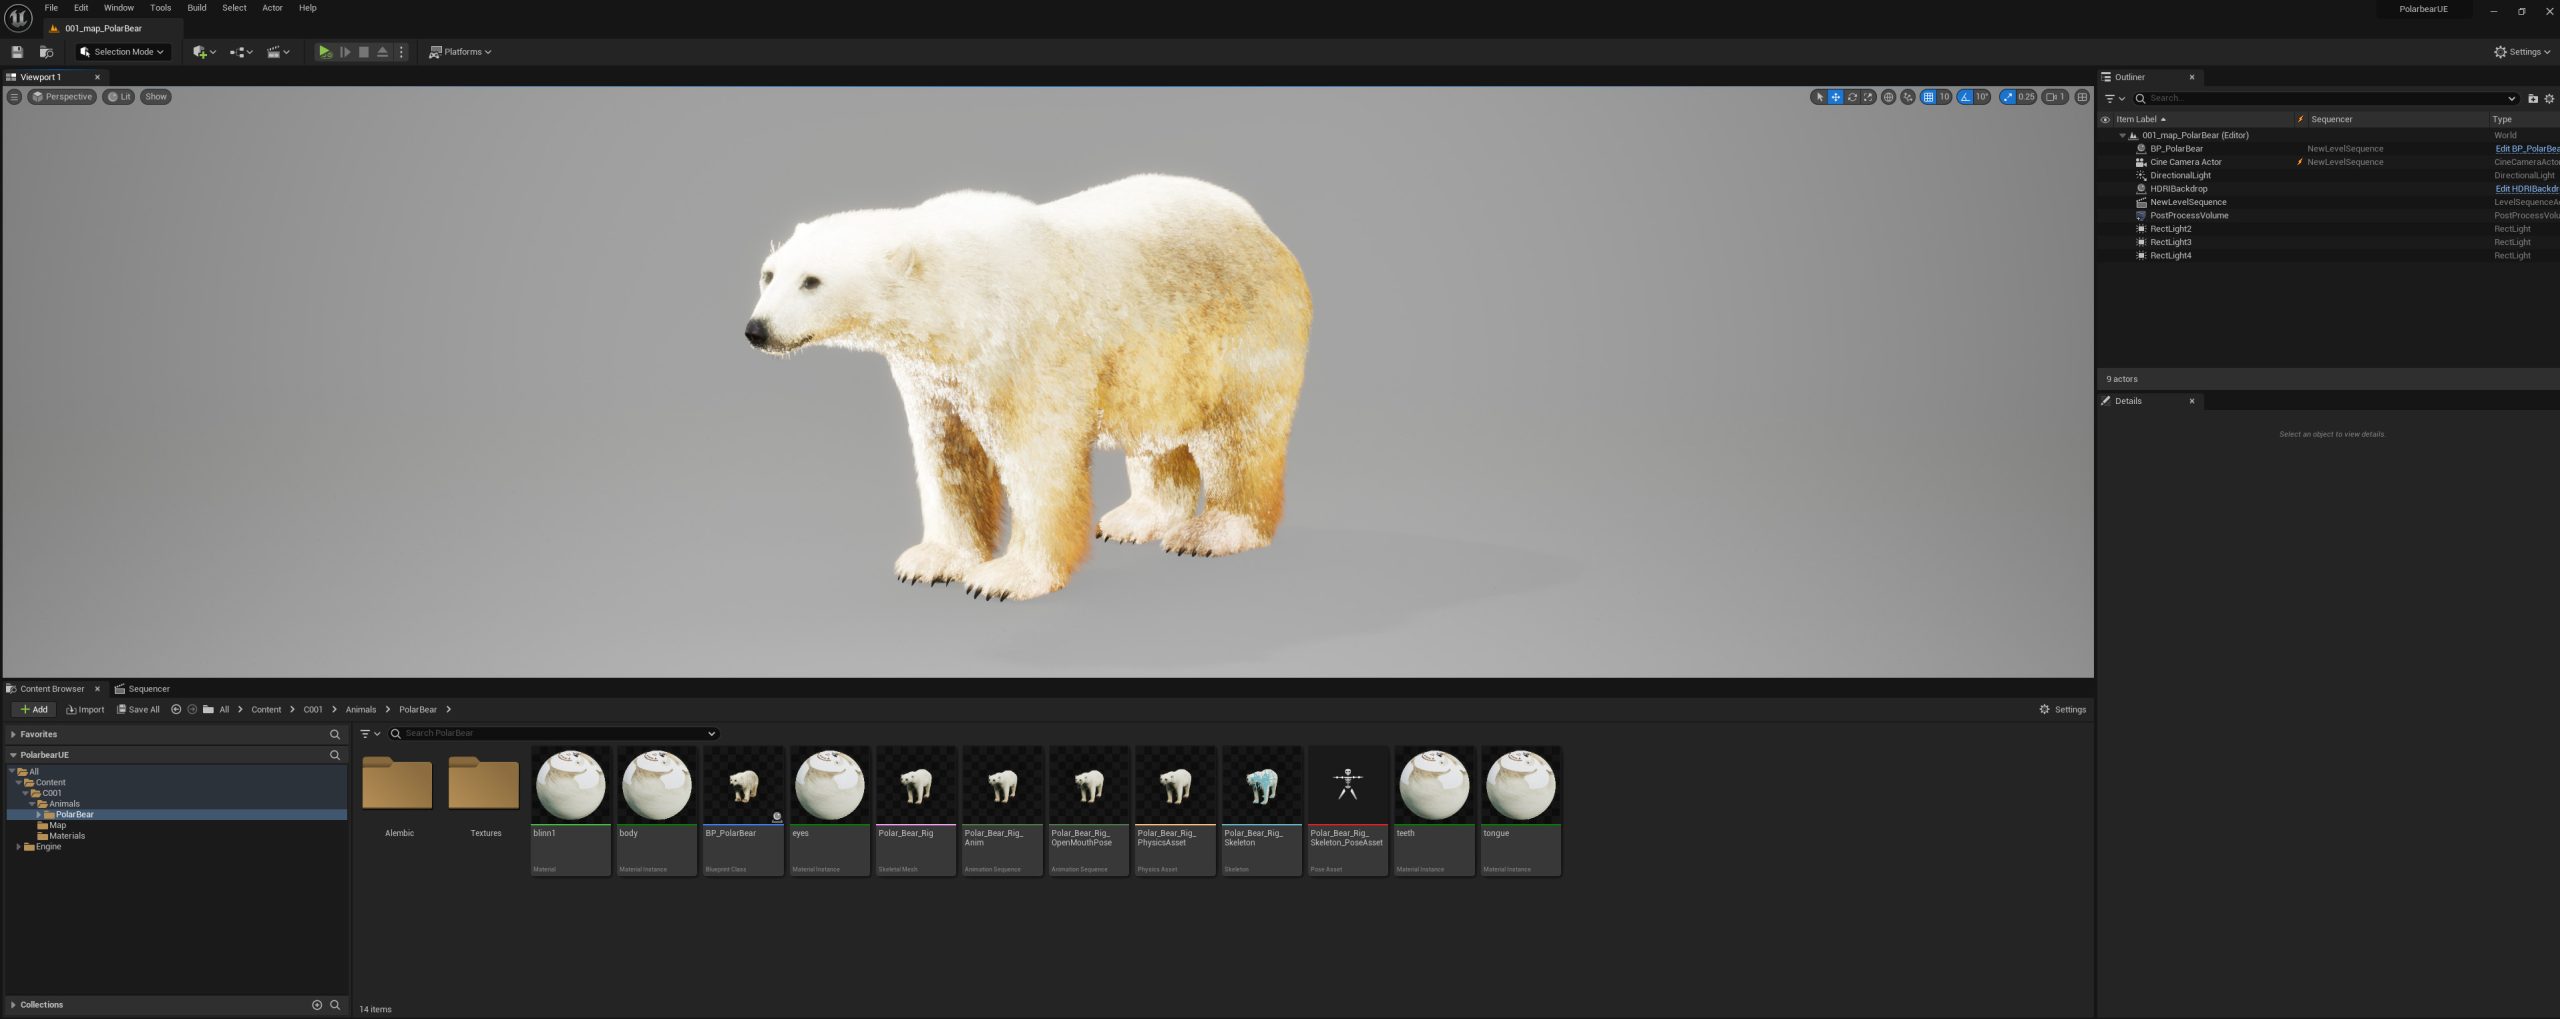Screen dimensions: 2560x1019
Task: Select the scale transform tool in viewport
Action: coord(1868,97)
